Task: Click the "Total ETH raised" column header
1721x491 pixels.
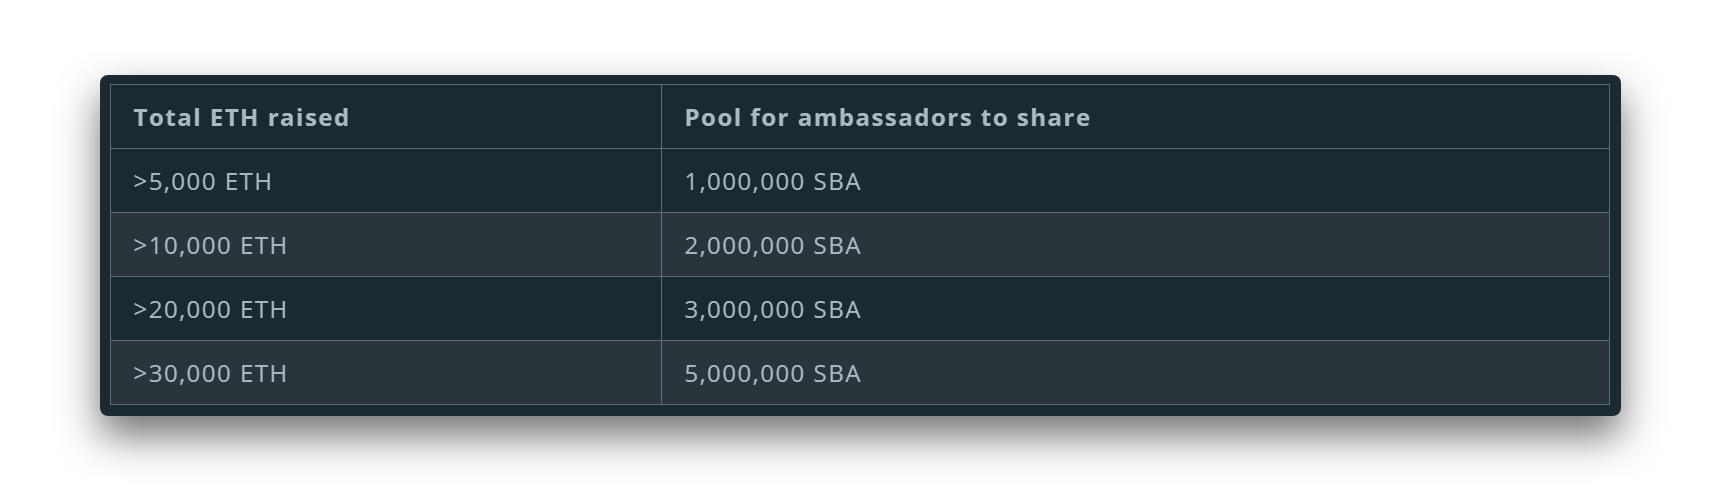Action: coord(241,117)
